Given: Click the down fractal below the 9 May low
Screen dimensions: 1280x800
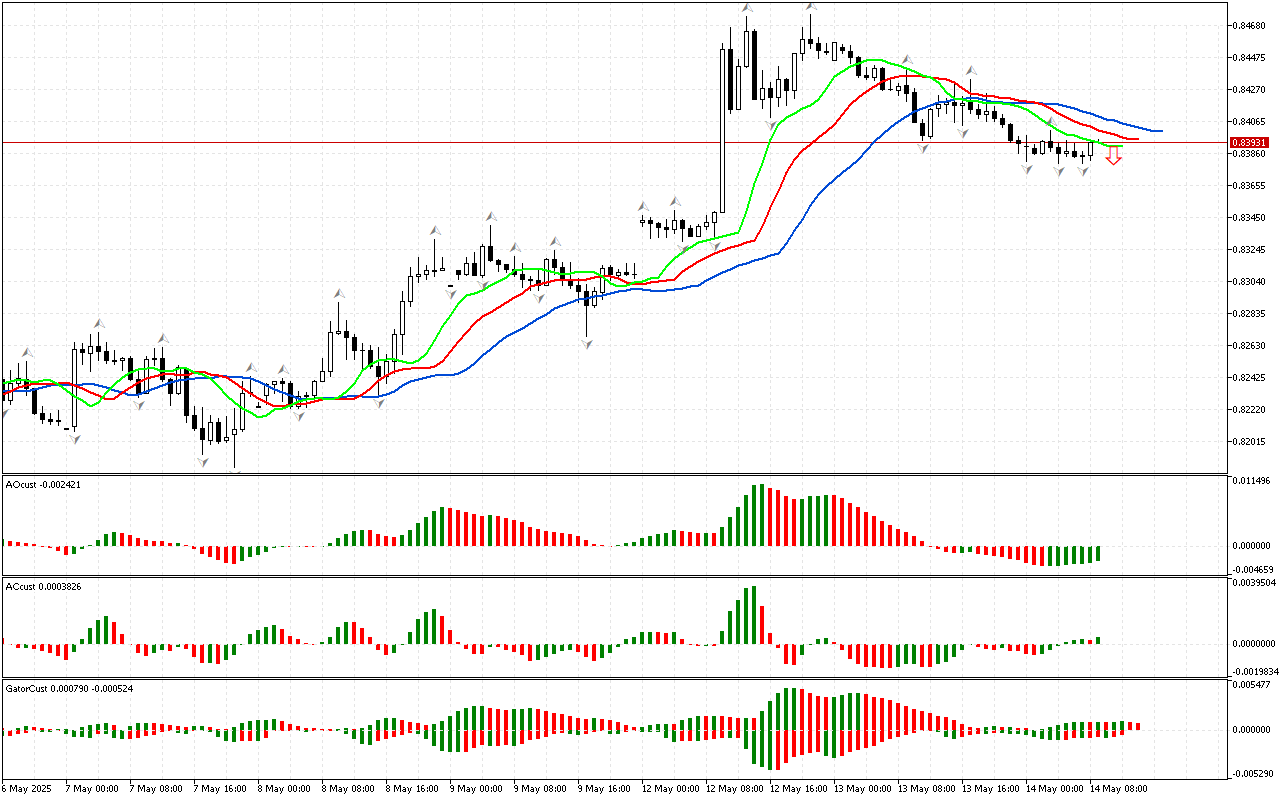Looking at the screenshot, I should click(x=587, y=343).
